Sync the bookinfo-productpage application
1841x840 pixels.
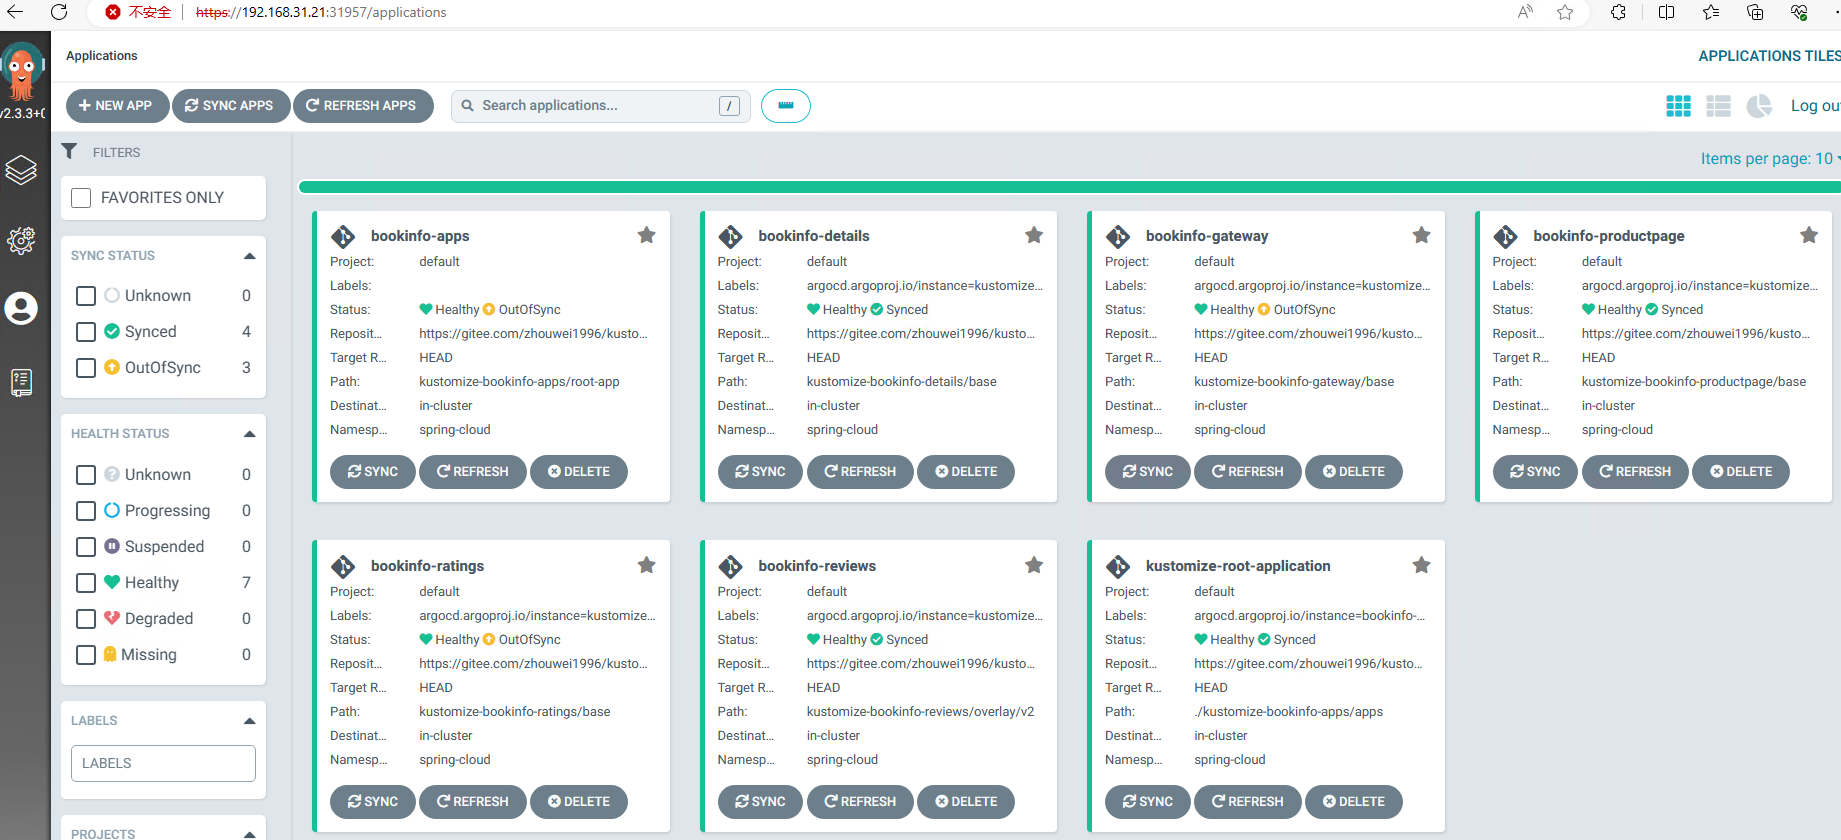pyautogui.click(x=1535, y=472)
